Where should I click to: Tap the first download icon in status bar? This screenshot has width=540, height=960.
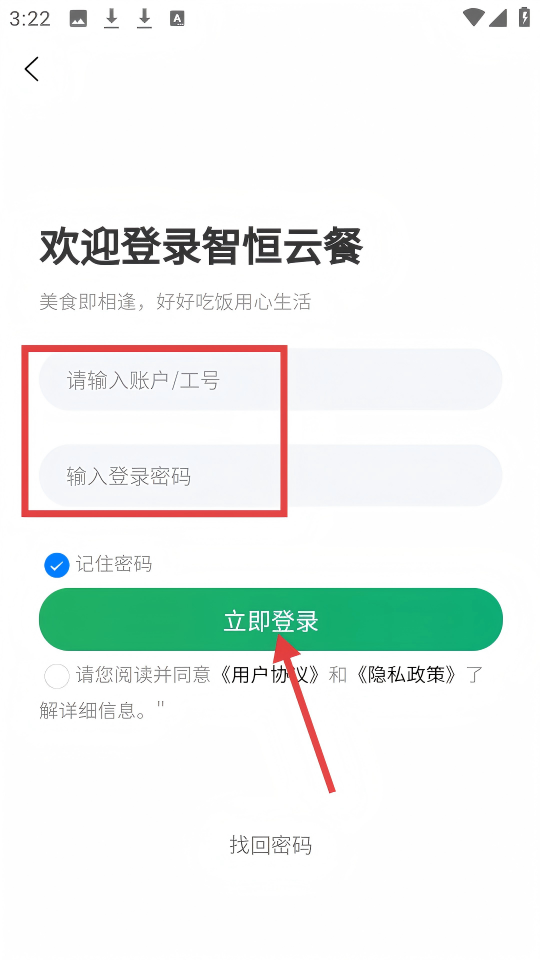(x=111, y=19)
